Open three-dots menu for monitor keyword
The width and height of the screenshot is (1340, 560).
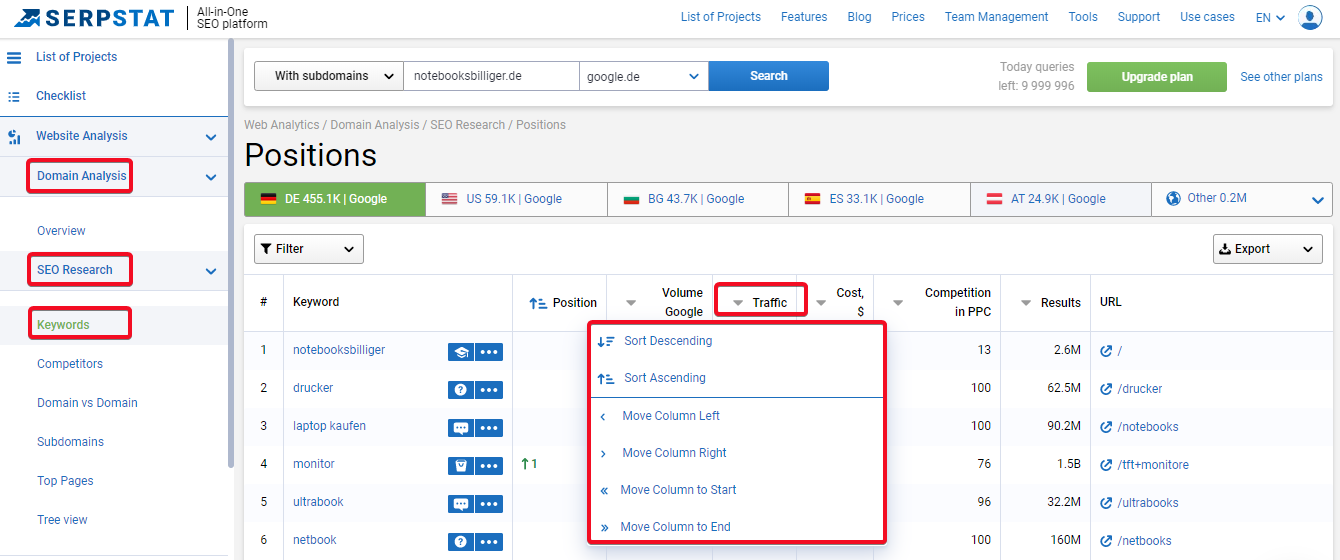pyautogui.click(x=489, y=466)
